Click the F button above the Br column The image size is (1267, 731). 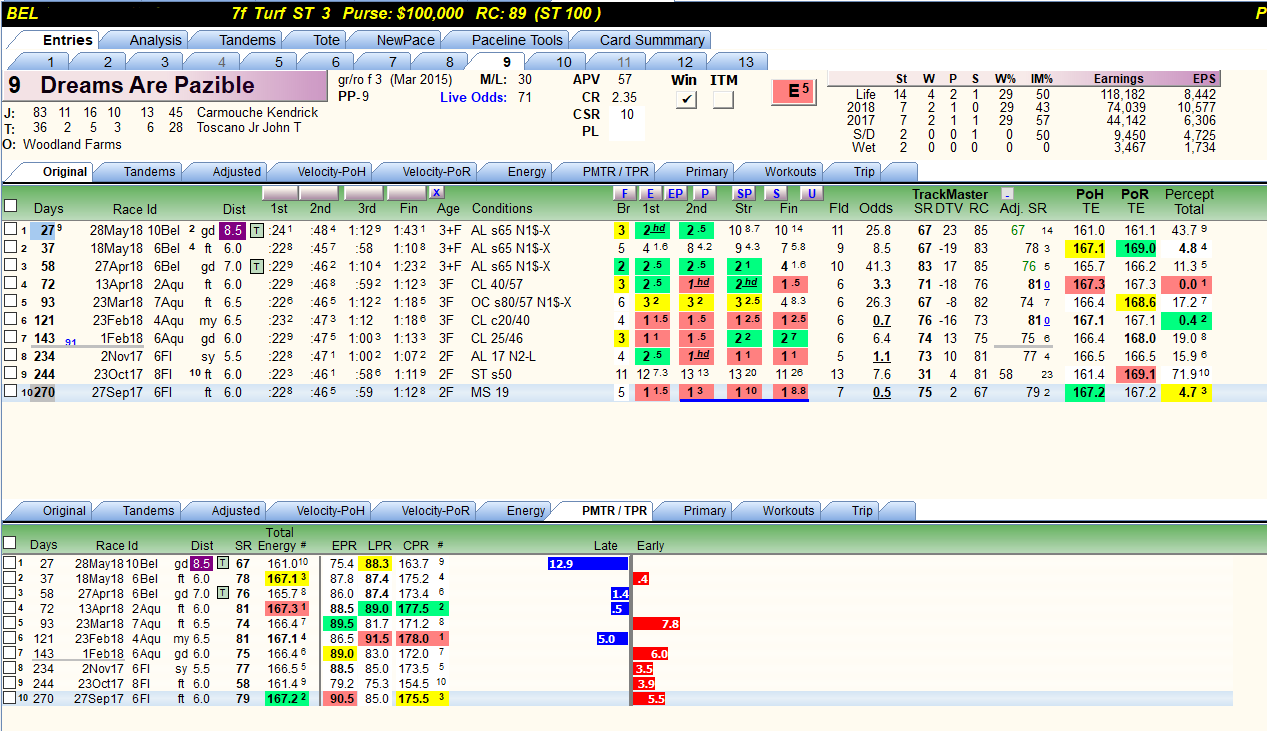click(623, 193)
